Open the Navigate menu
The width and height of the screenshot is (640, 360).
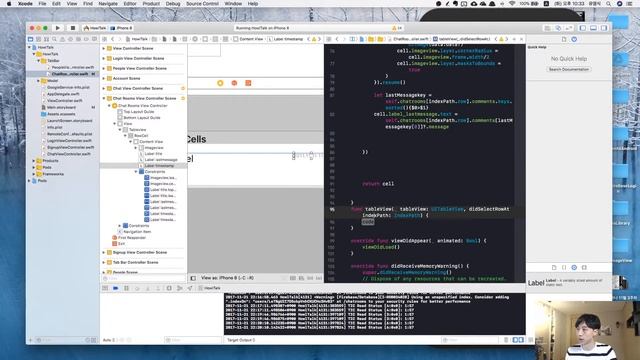[x=108, y=4]
